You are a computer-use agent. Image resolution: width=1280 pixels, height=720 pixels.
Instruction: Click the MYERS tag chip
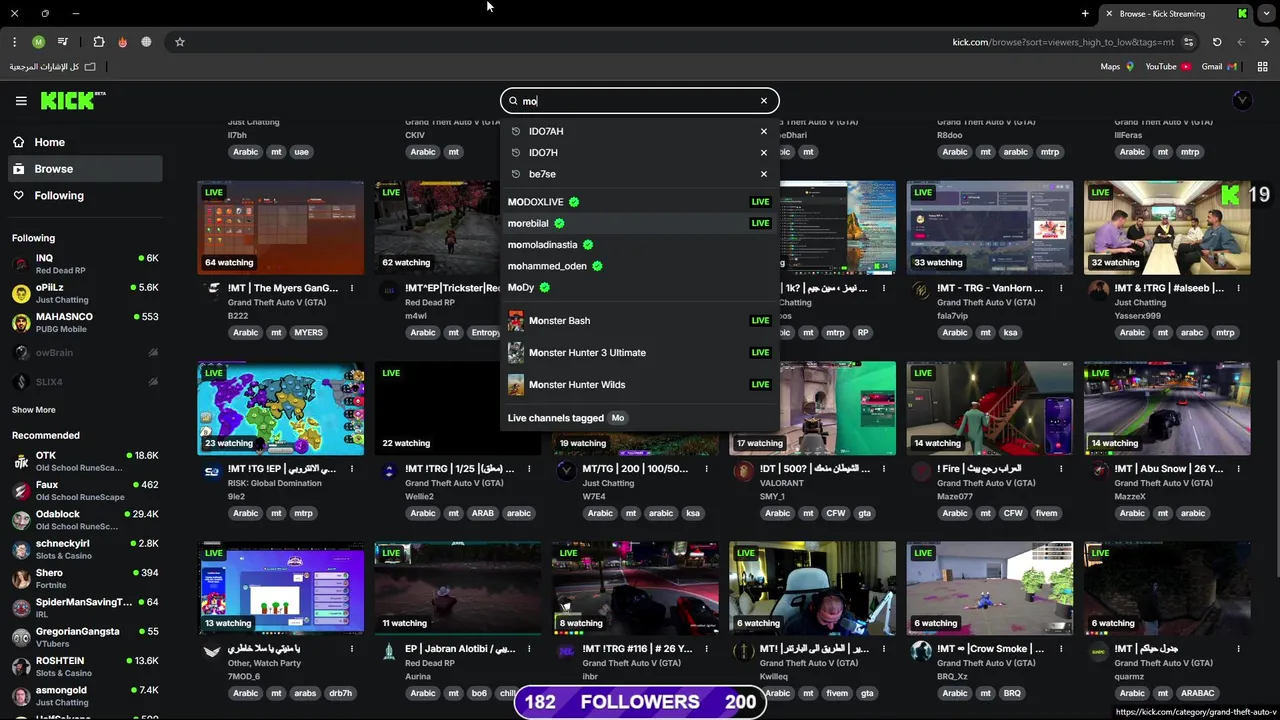(308, 333)
